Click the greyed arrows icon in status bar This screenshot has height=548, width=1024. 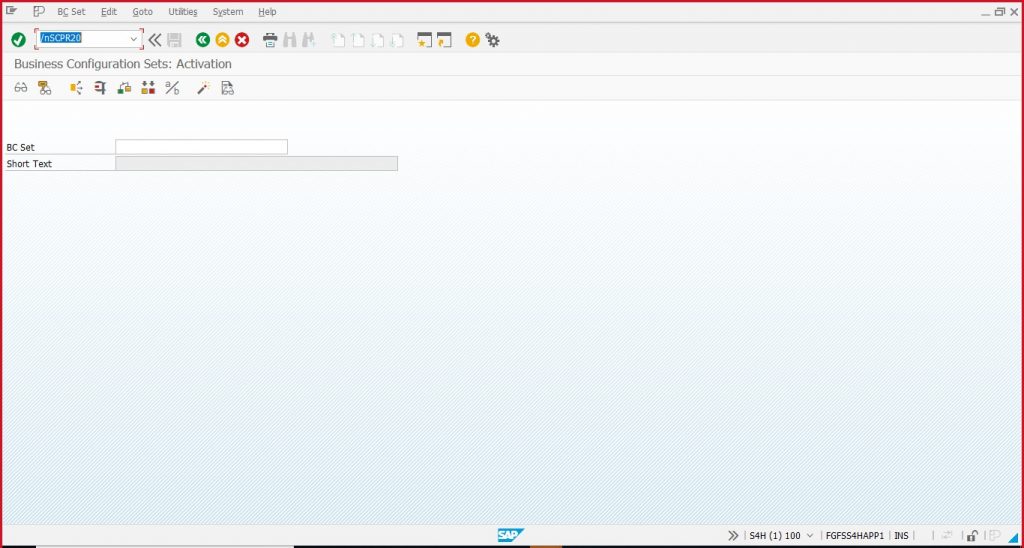[x=947, y=536]
